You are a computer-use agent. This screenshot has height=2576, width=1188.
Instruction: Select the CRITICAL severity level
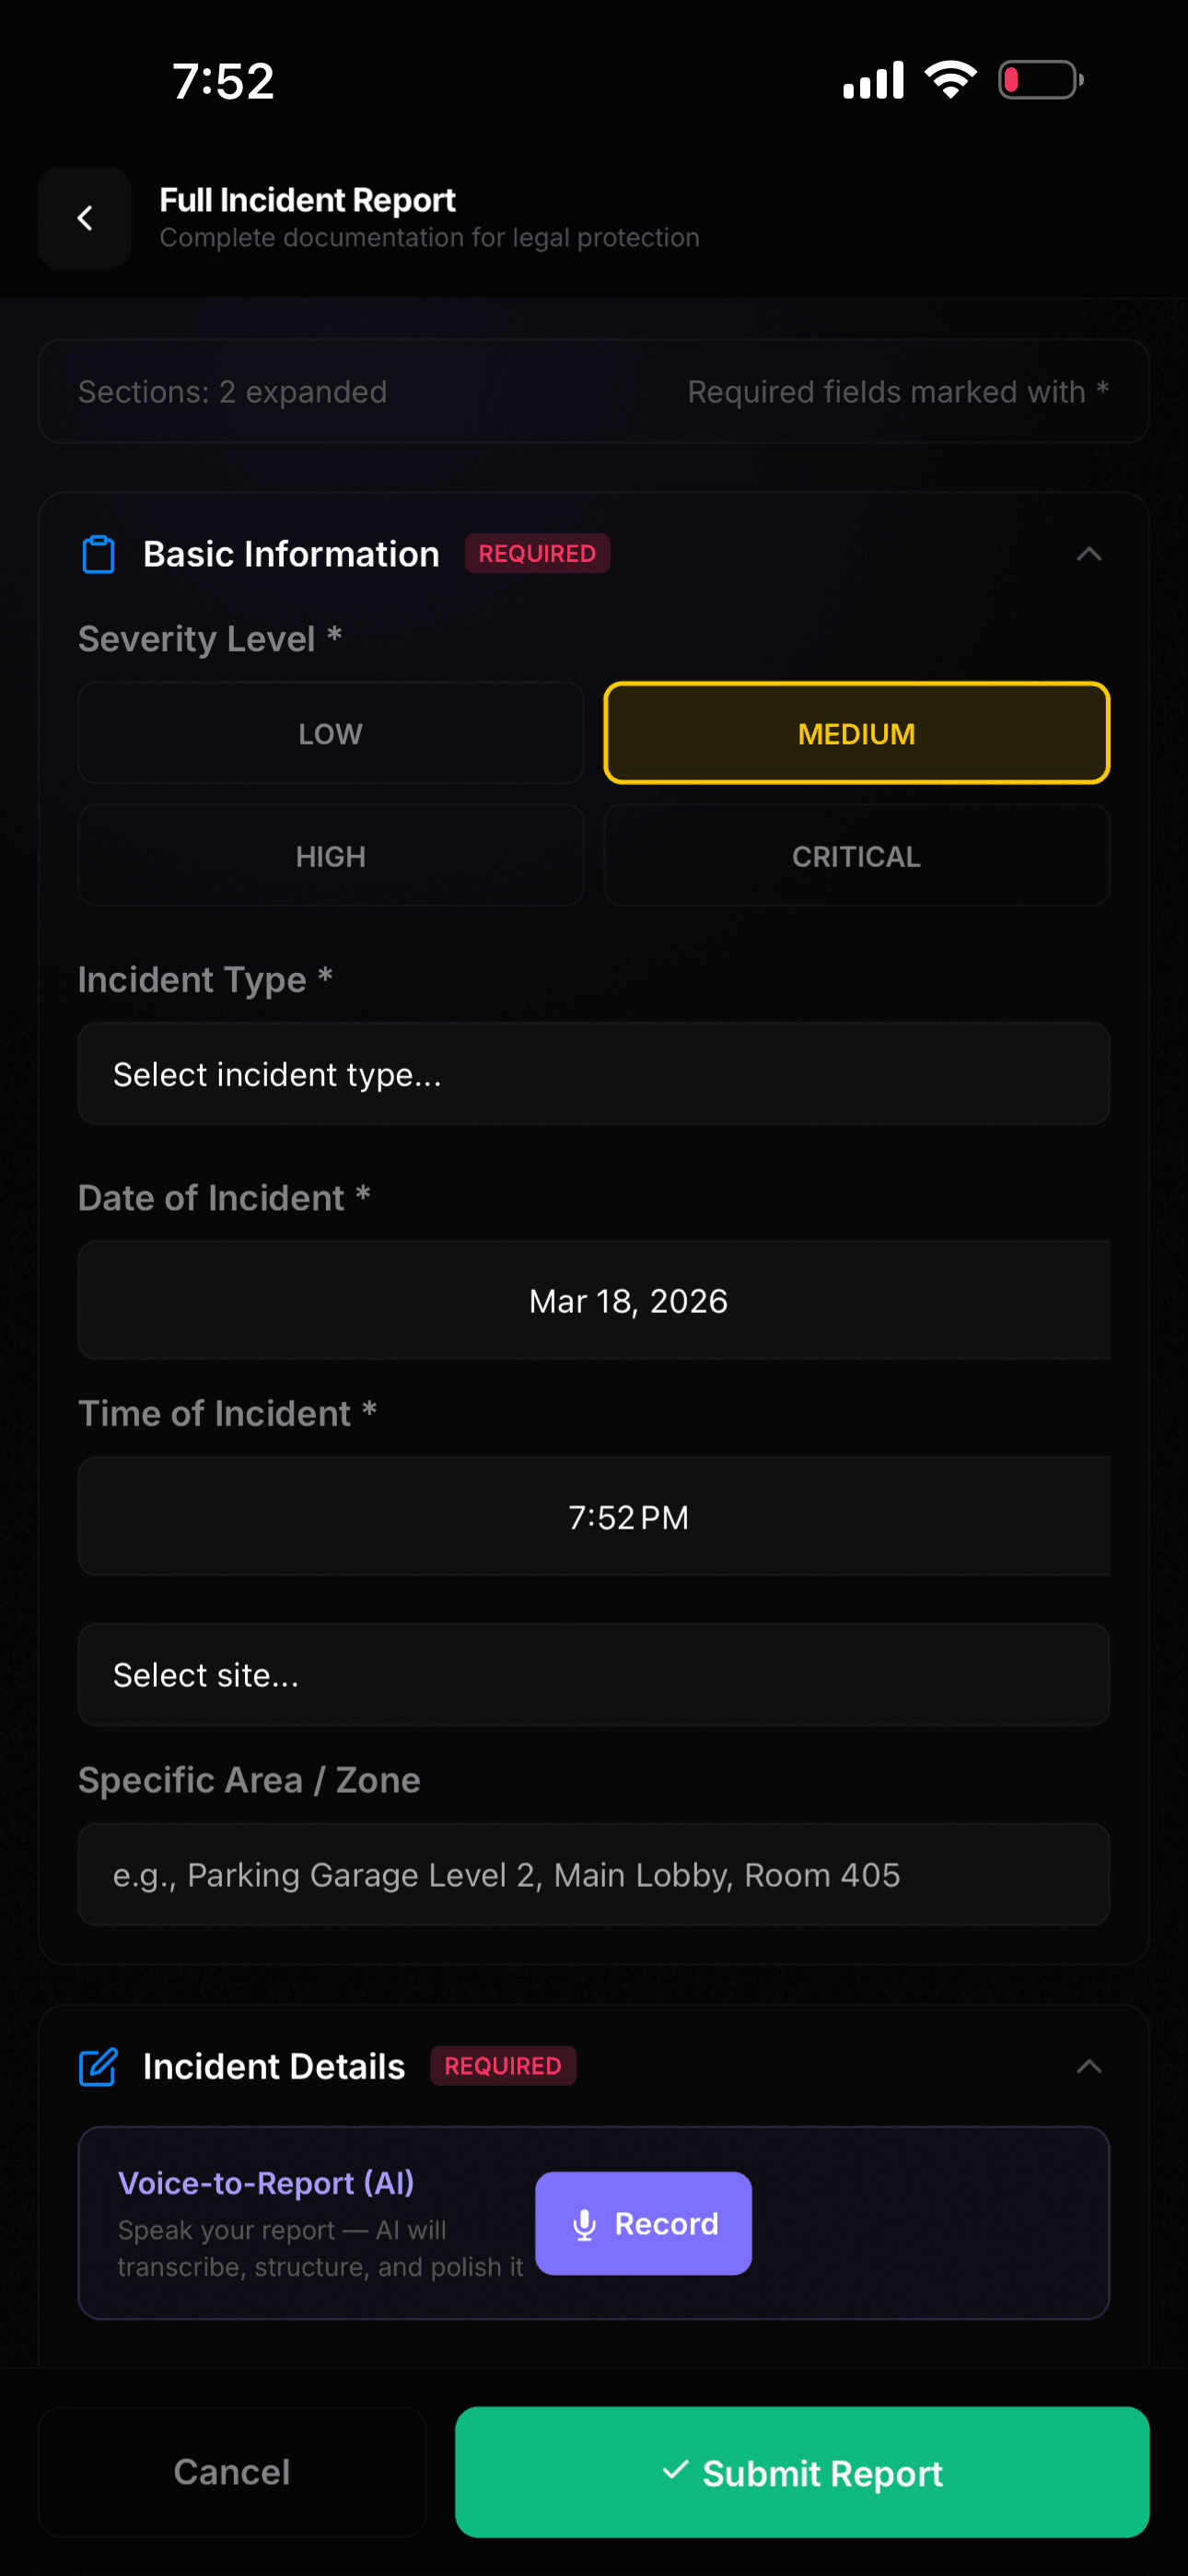pos(856,856)
